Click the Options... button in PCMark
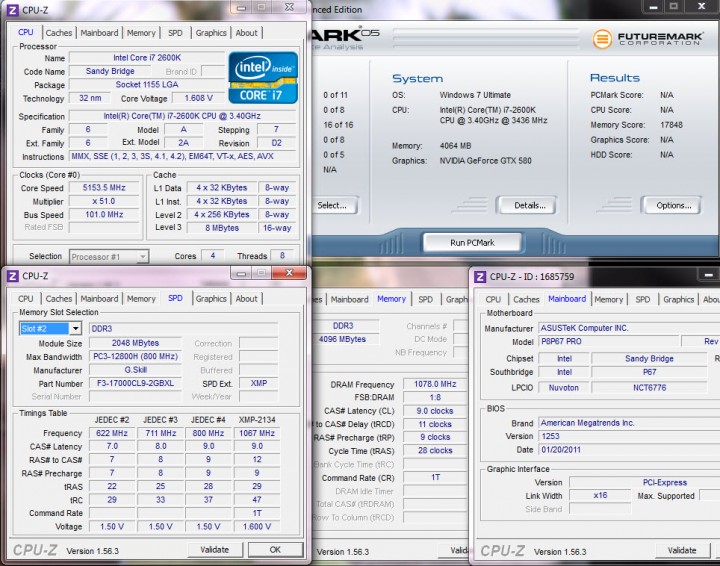Screen dimensions: 720x566 pyautogui.click(x=674, y=206)
